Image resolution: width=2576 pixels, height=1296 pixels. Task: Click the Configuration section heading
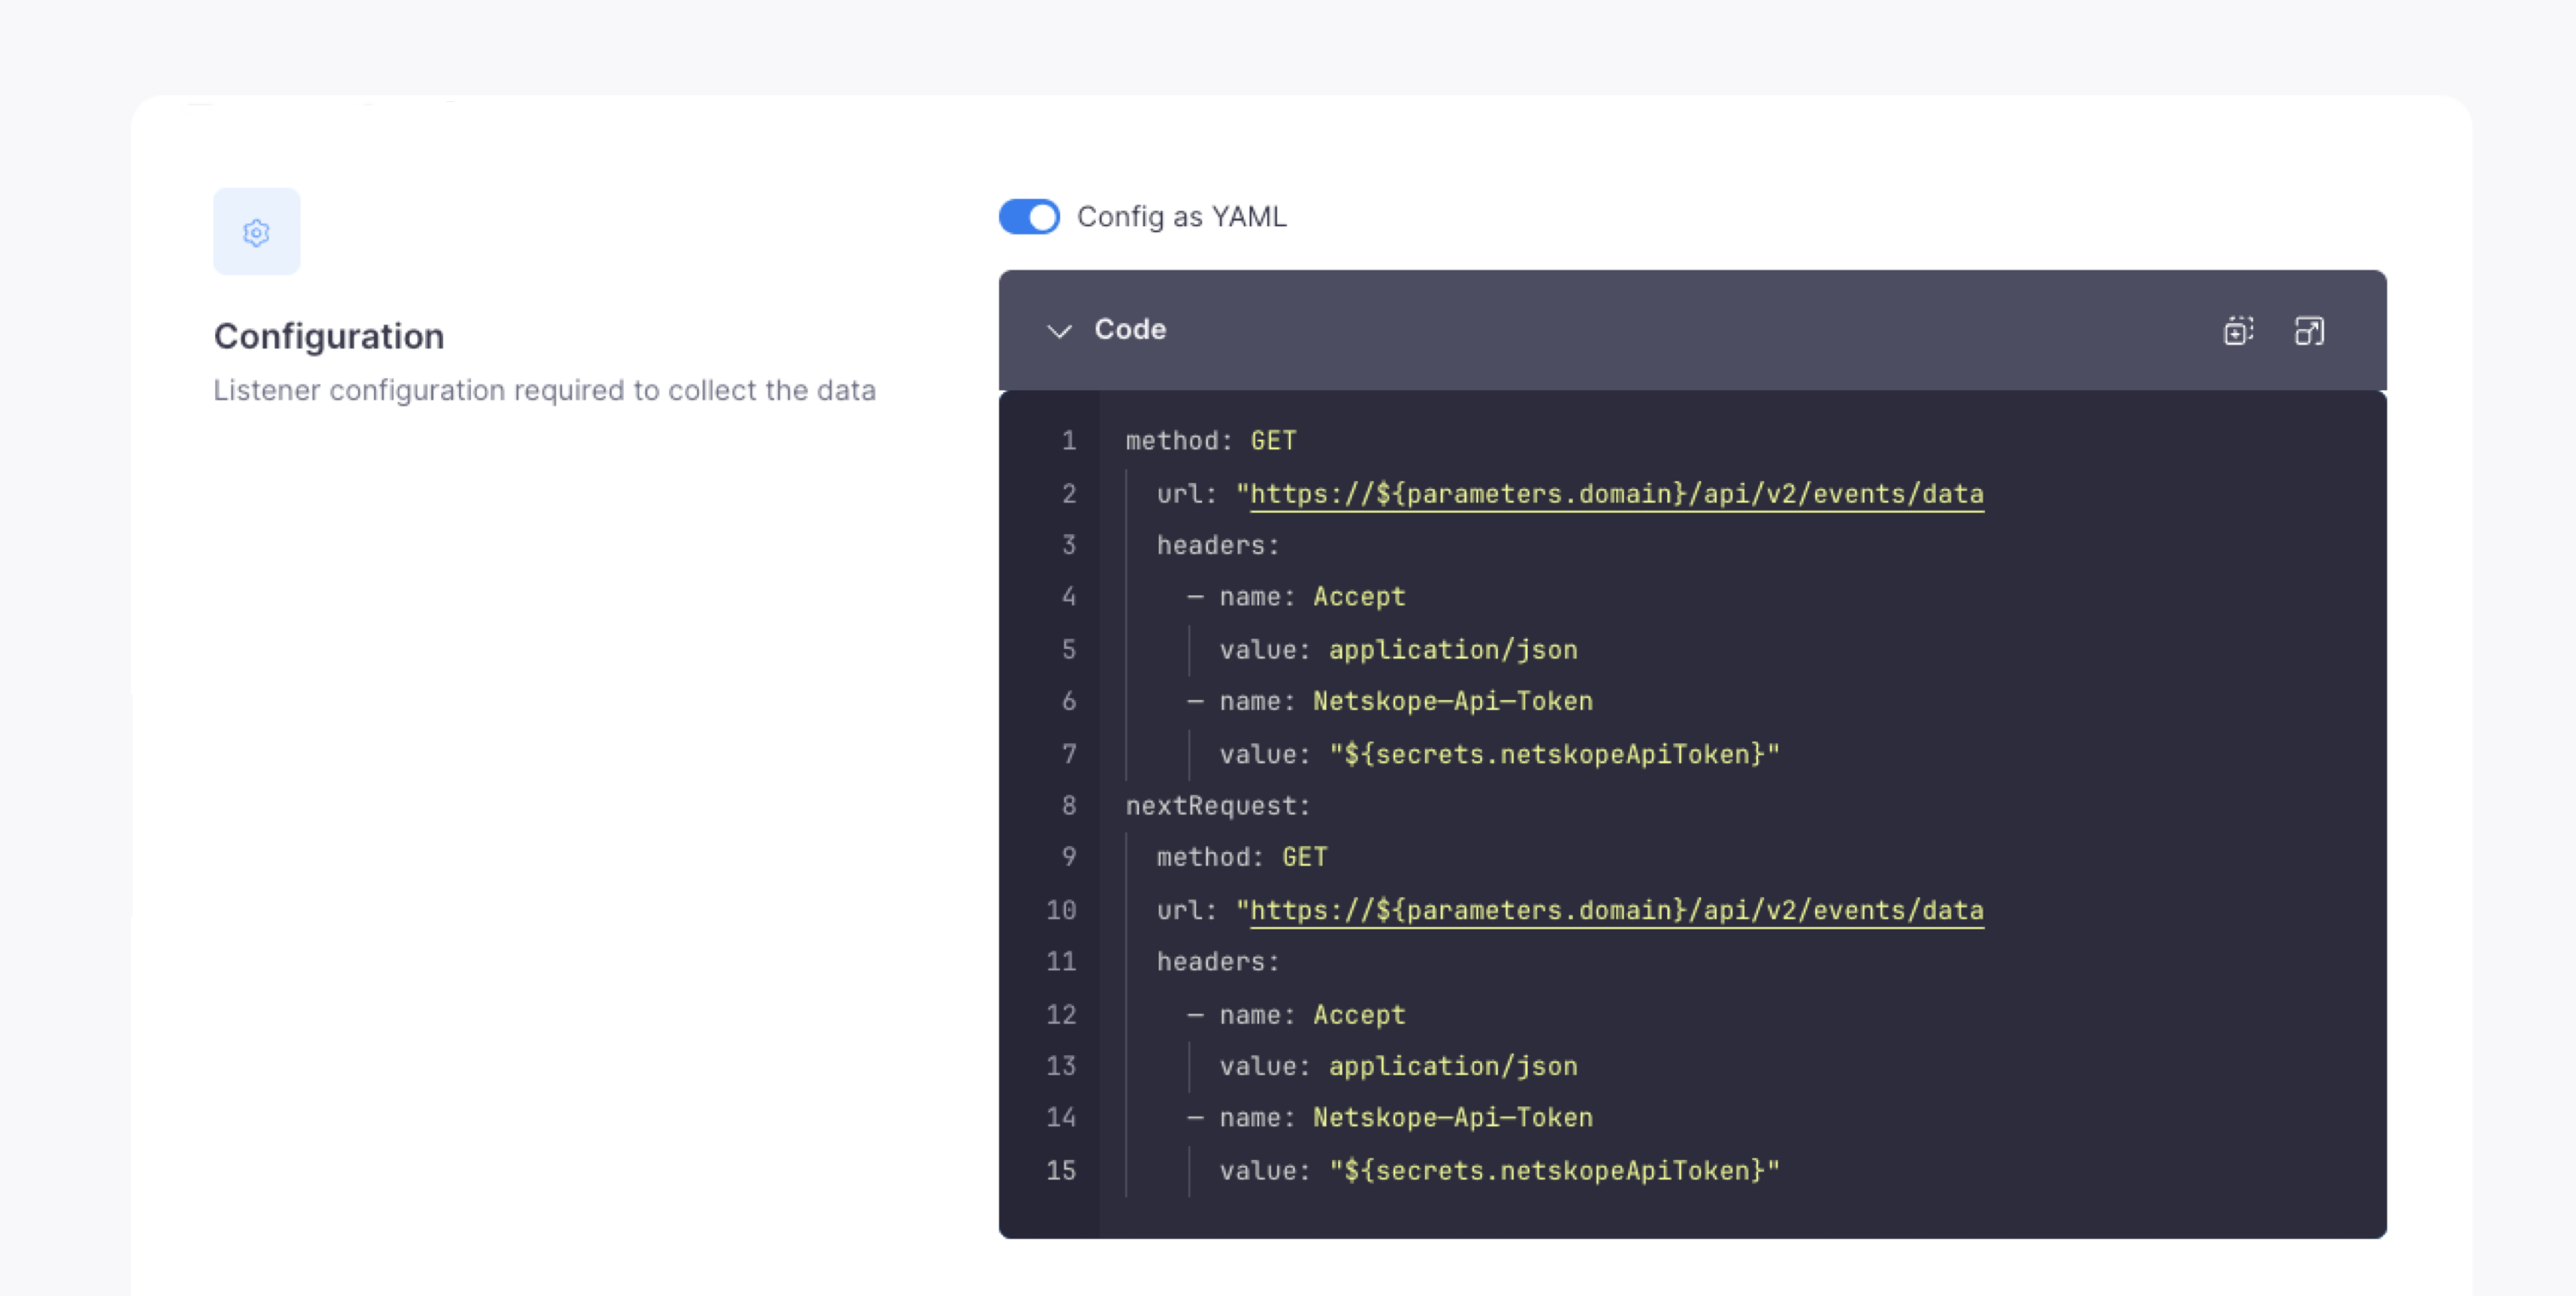click(x=328, y=336)
